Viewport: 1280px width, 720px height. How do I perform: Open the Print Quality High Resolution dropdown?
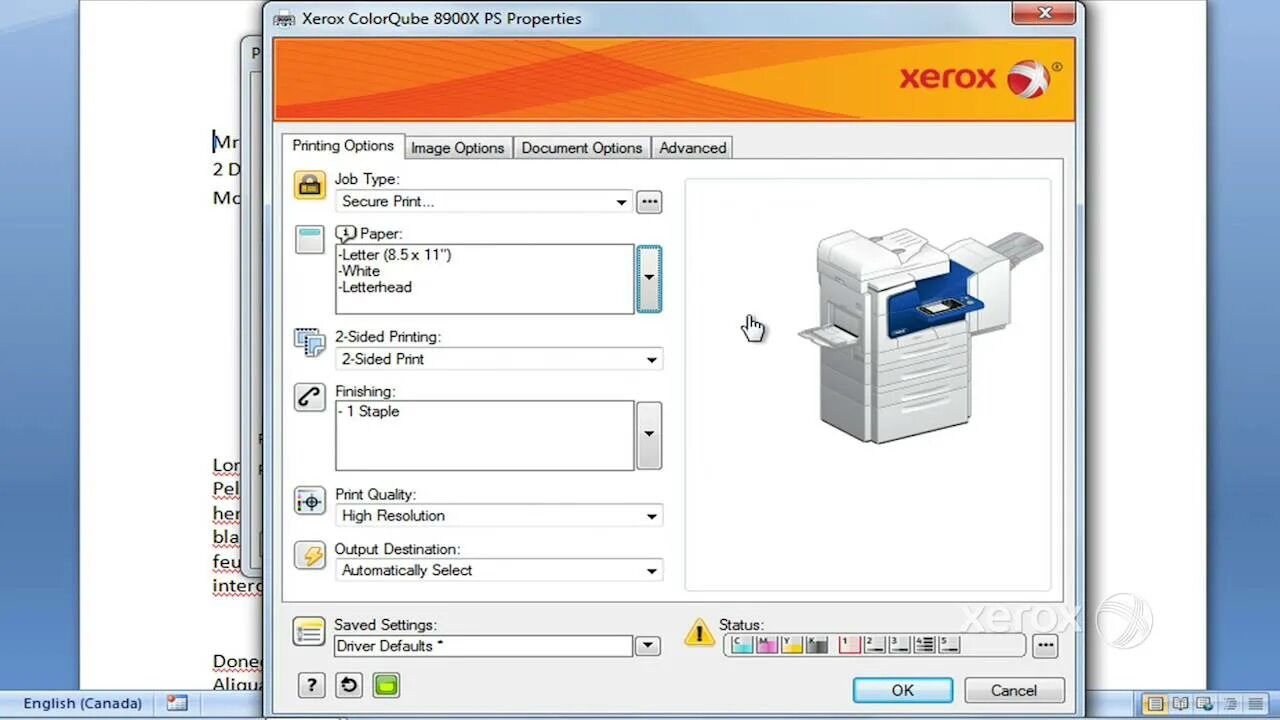(498, 516)
